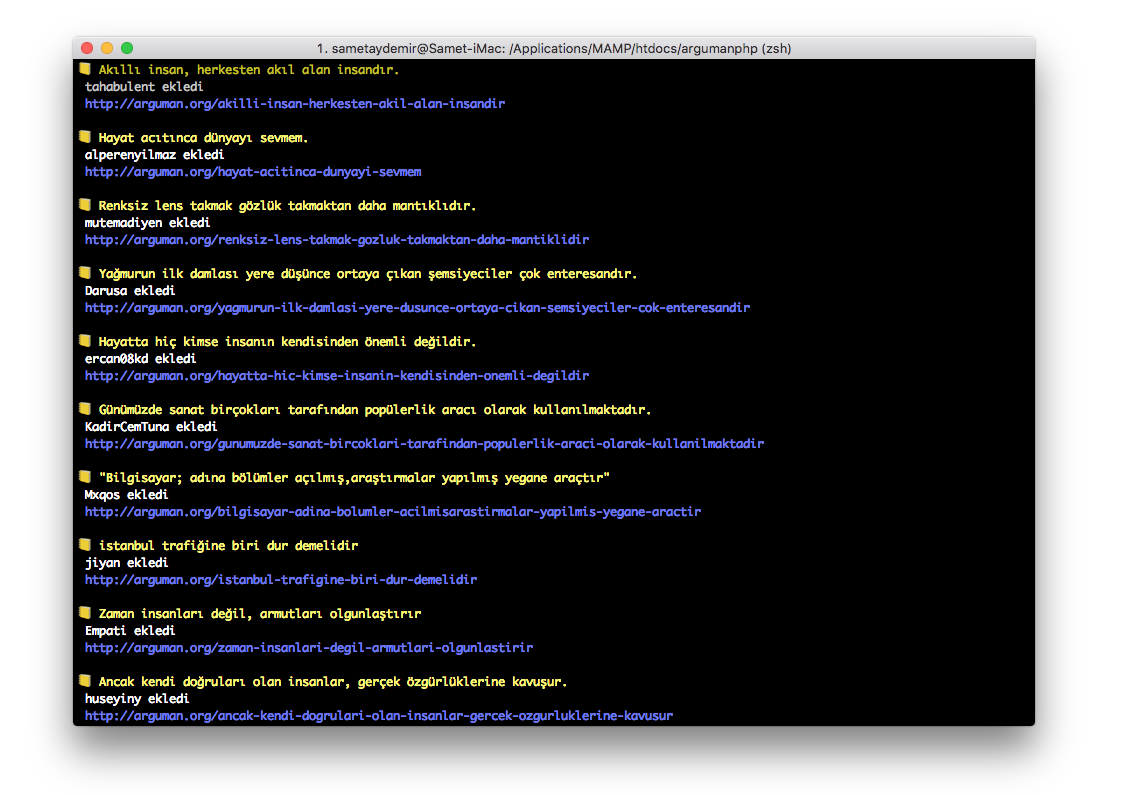Open the akilli-insan-herkesten-akil-alan-insandir link

pos(295,104)
